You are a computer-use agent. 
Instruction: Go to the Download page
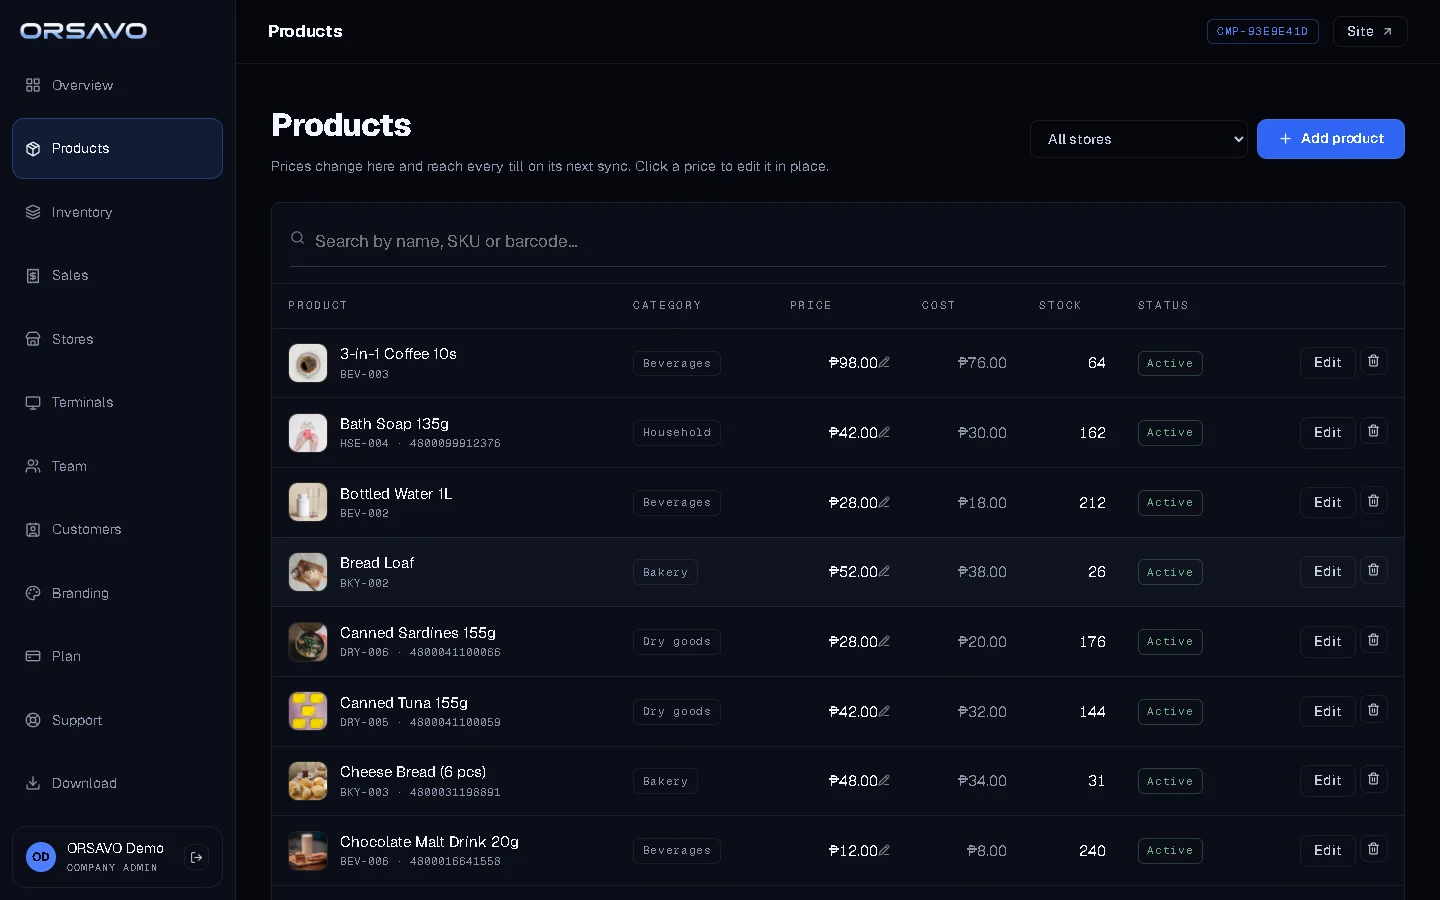point(117,783)
